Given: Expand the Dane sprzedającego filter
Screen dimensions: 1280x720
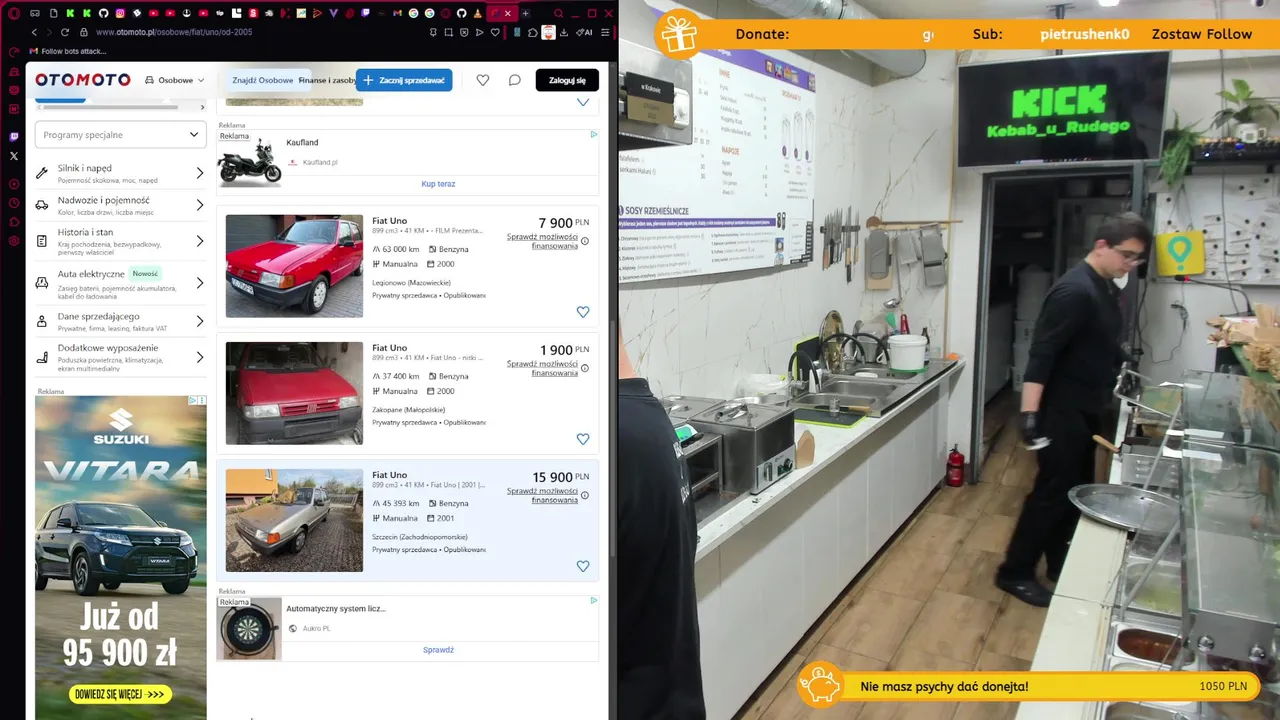Looking at the screenshot, I should coord(121,321).
